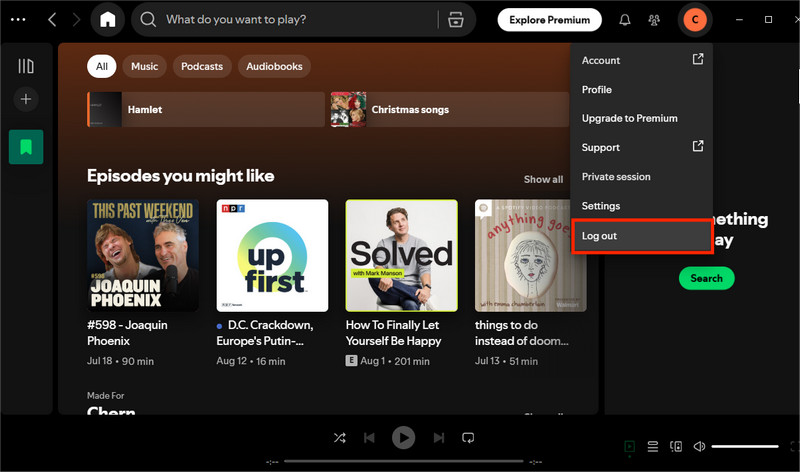800x472 pixels.
Task: Toggle shuffle in player bar
Action: [x=339, y=438]
